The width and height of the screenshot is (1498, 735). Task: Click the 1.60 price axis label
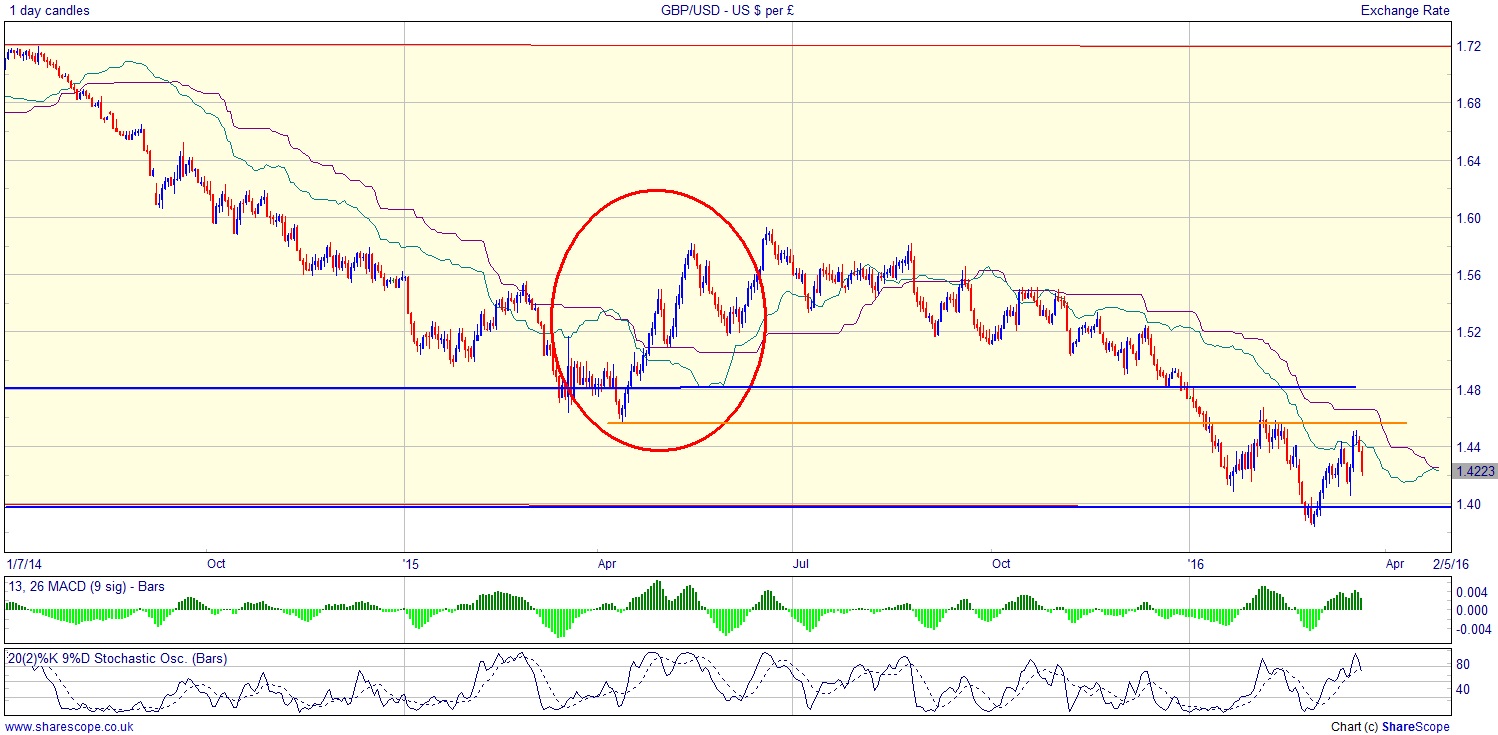[1469, 218]
